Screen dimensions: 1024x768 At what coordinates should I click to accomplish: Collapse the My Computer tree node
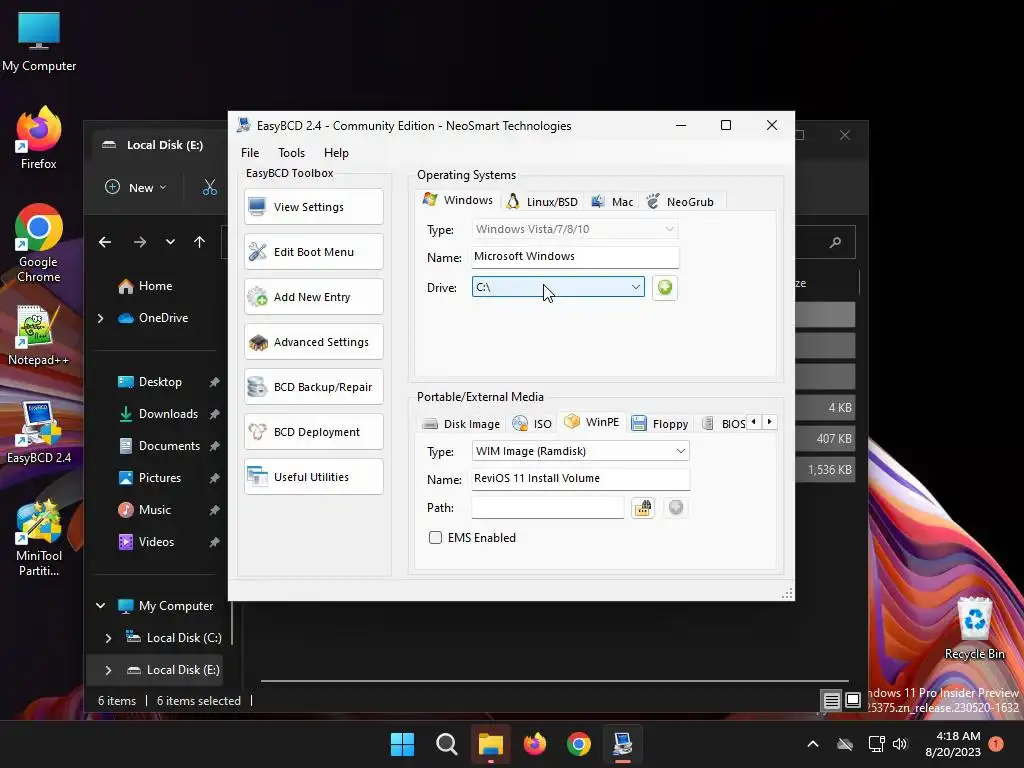[x=101, y=606]
